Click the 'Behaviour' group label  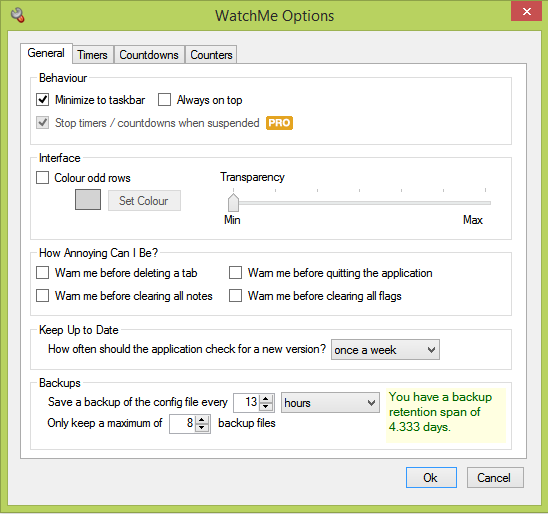pyautogui.click(x=63, y=78)
